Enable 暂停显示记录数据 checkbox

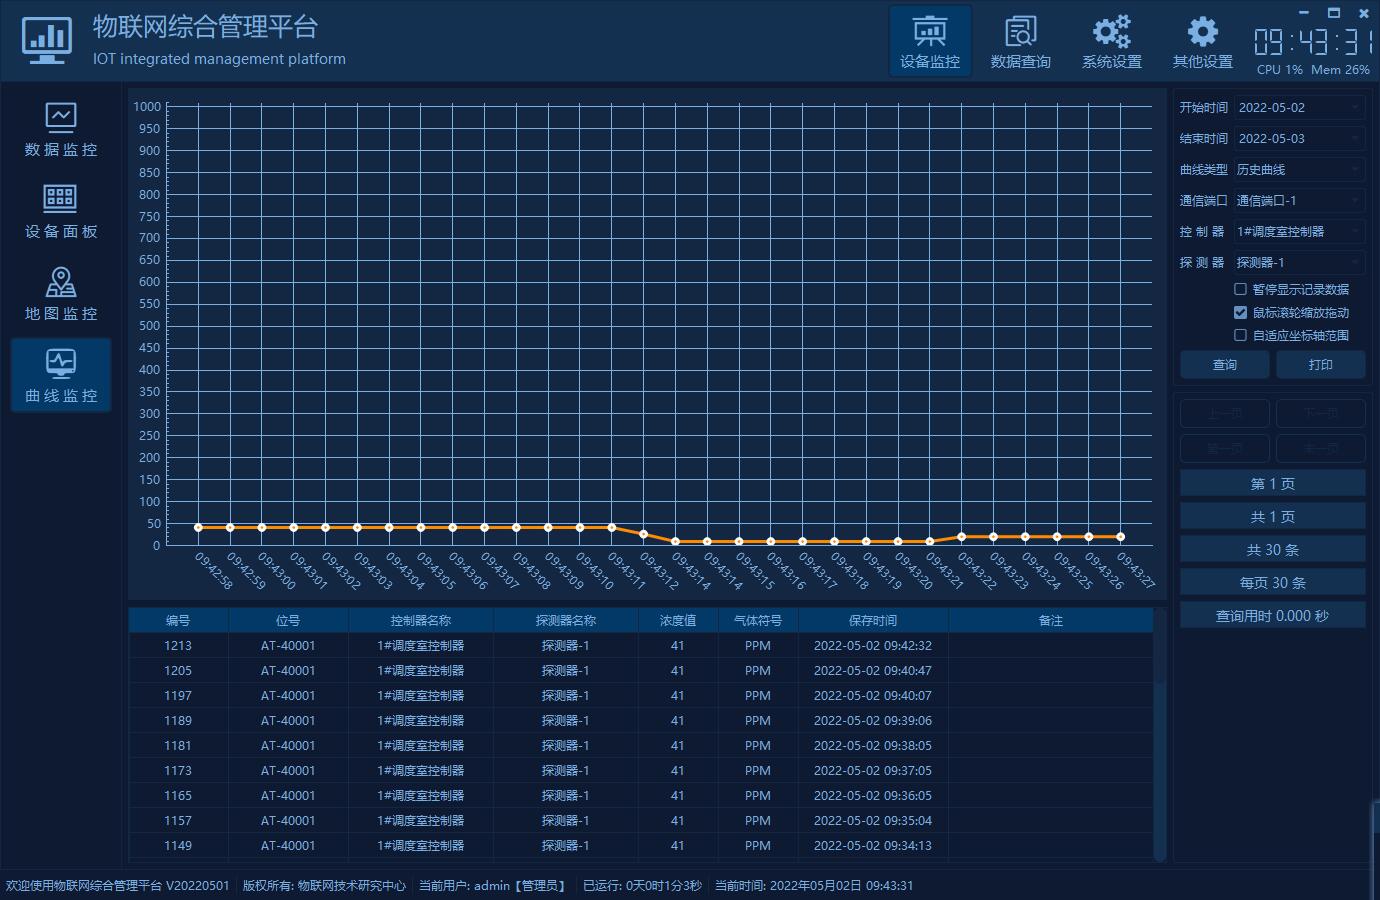1240,289
